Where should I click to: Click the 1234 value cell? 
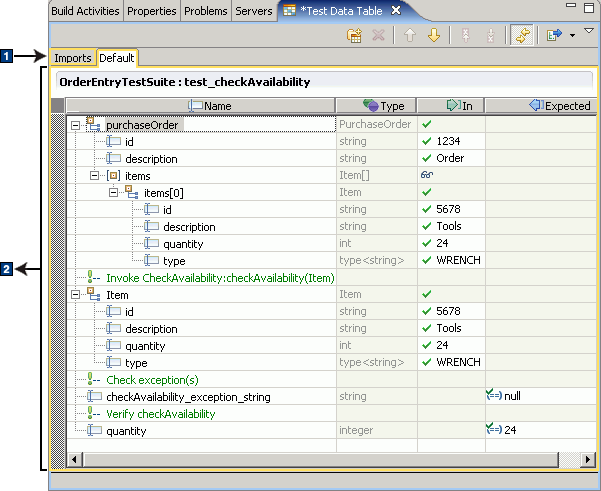(x=451, y=141)
